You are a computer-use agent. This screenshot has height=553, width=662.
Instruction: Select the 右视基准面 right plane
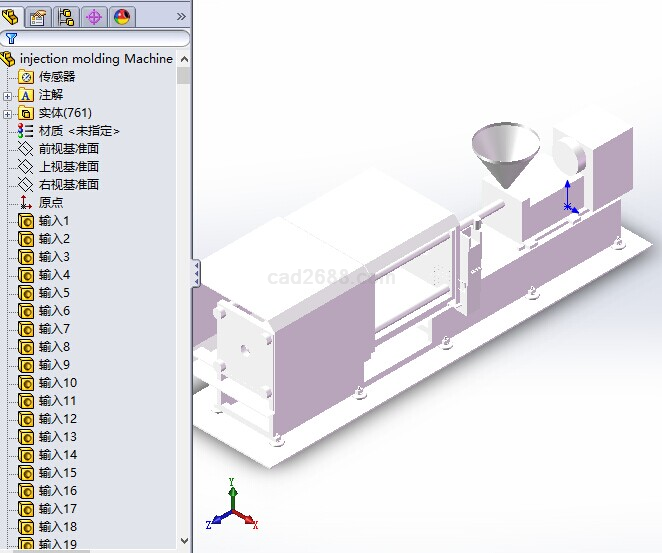tap(68, 185)
